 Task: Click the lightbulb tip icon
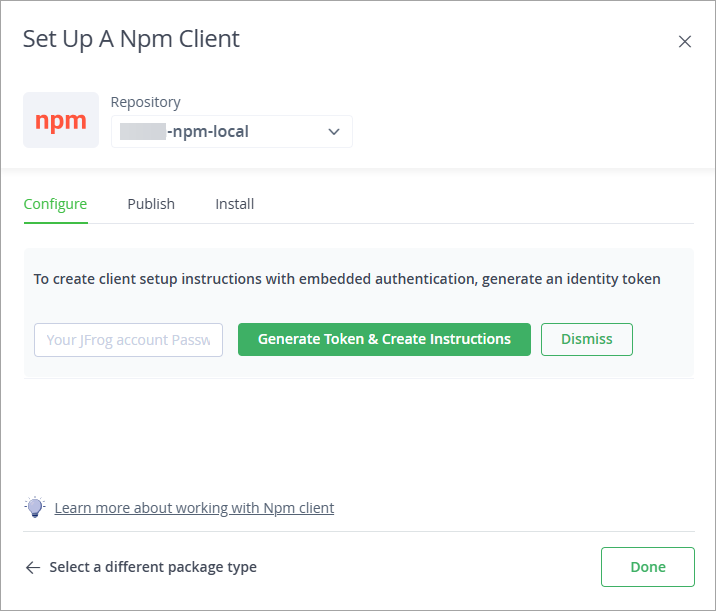click(x=35, y=507)
